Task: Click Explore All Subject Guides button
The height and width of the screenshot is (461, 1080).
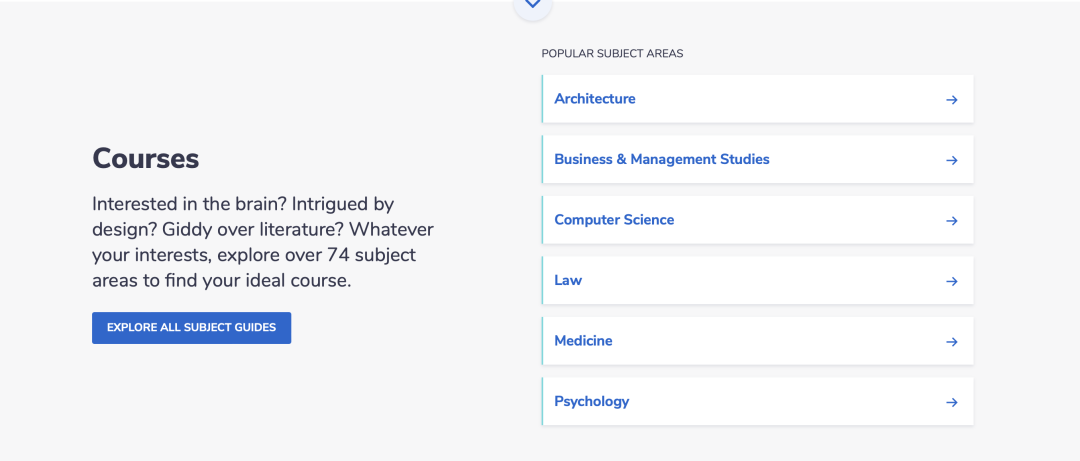Action: point(191,328)
